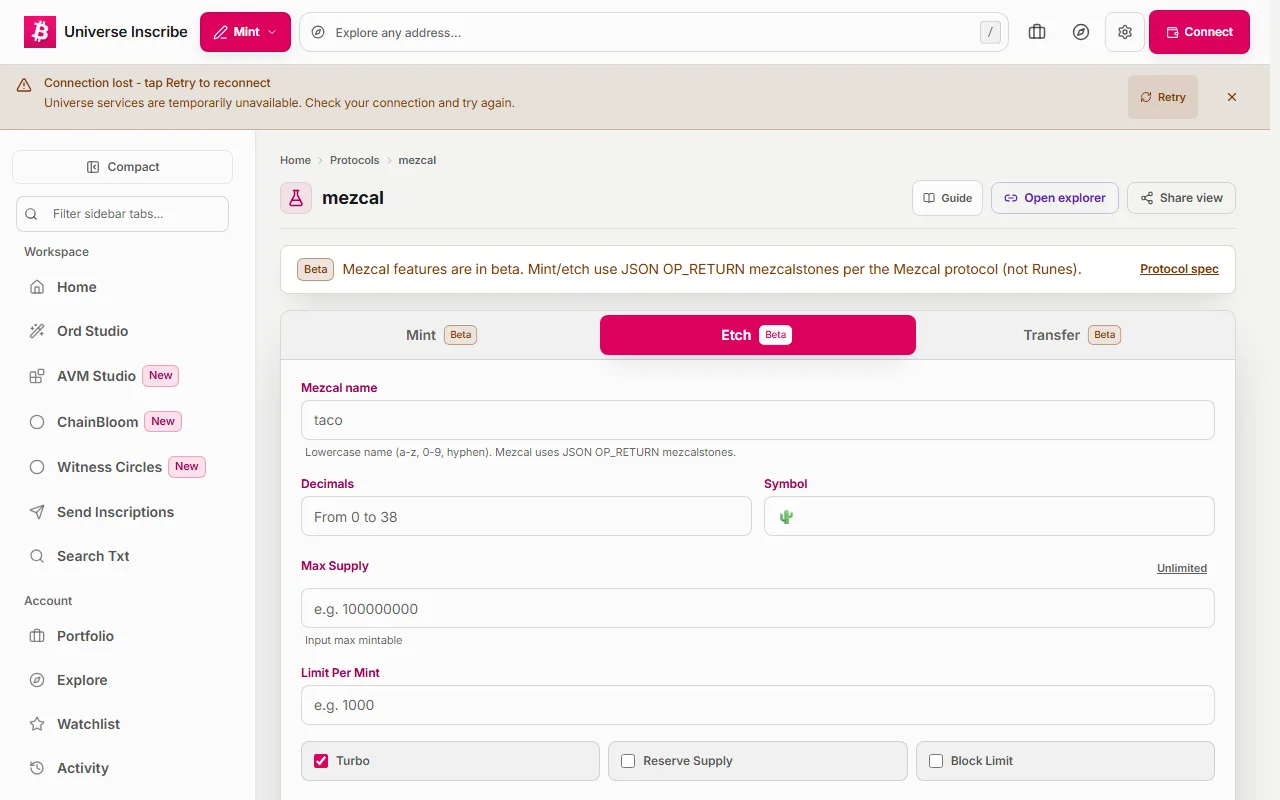The width and height of the screenshot is (1280, 800).
Task: Switch to the Transfer tab
Action: point(1072,335)
